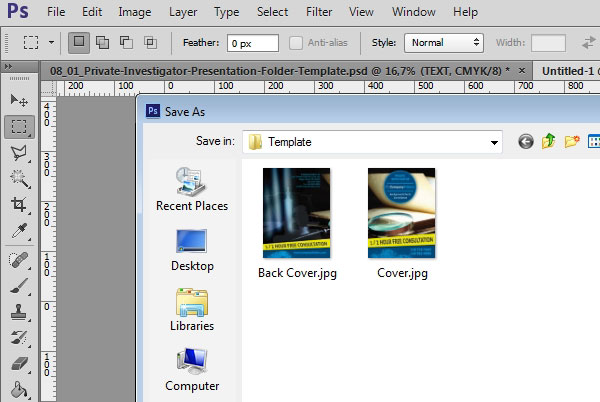Go to Recent Places

point(192,189)
